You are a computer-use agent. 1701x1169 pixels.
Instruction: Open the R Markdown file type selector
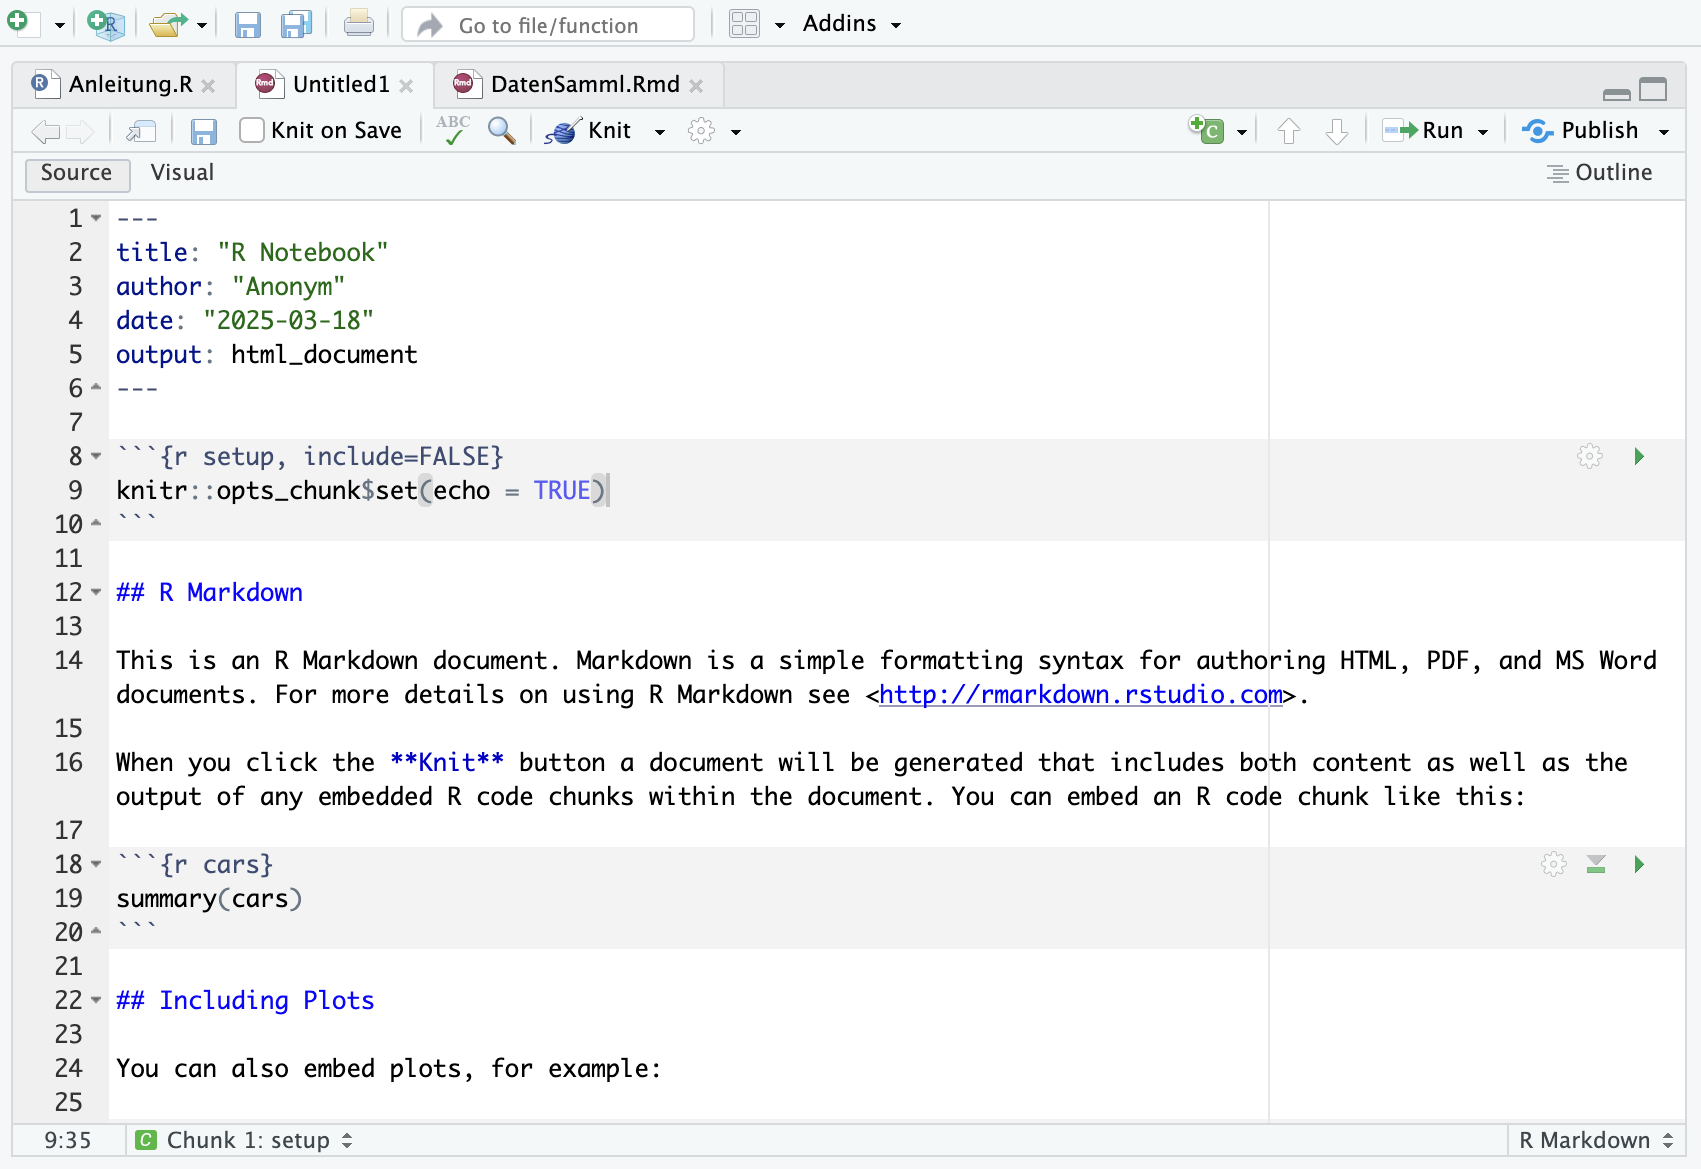[1596, 1140]
